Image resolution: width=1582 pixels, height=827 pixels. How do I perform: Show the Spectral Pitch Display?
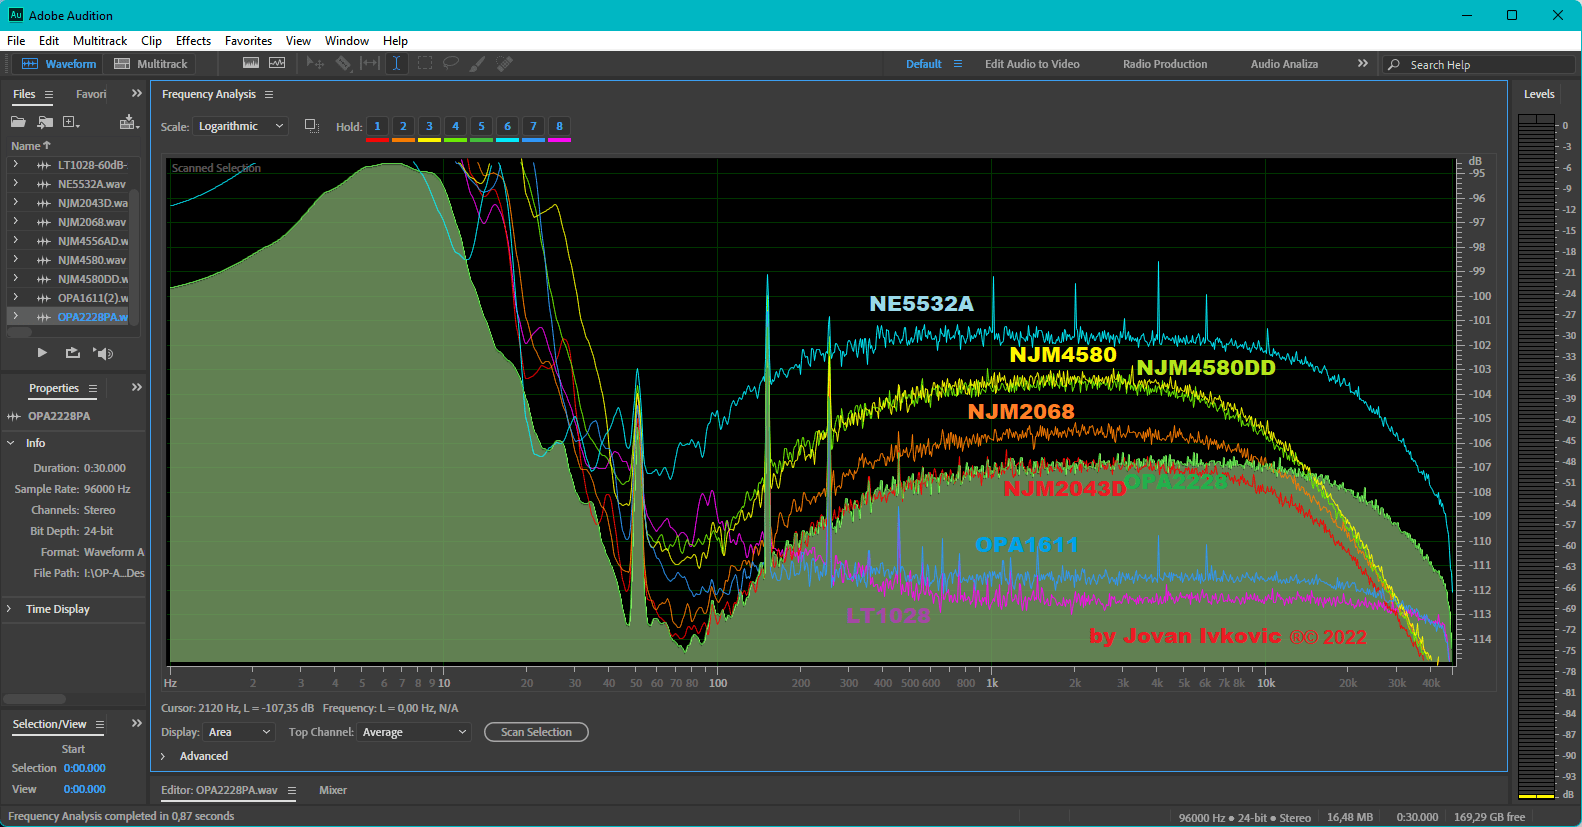[277, 63]
